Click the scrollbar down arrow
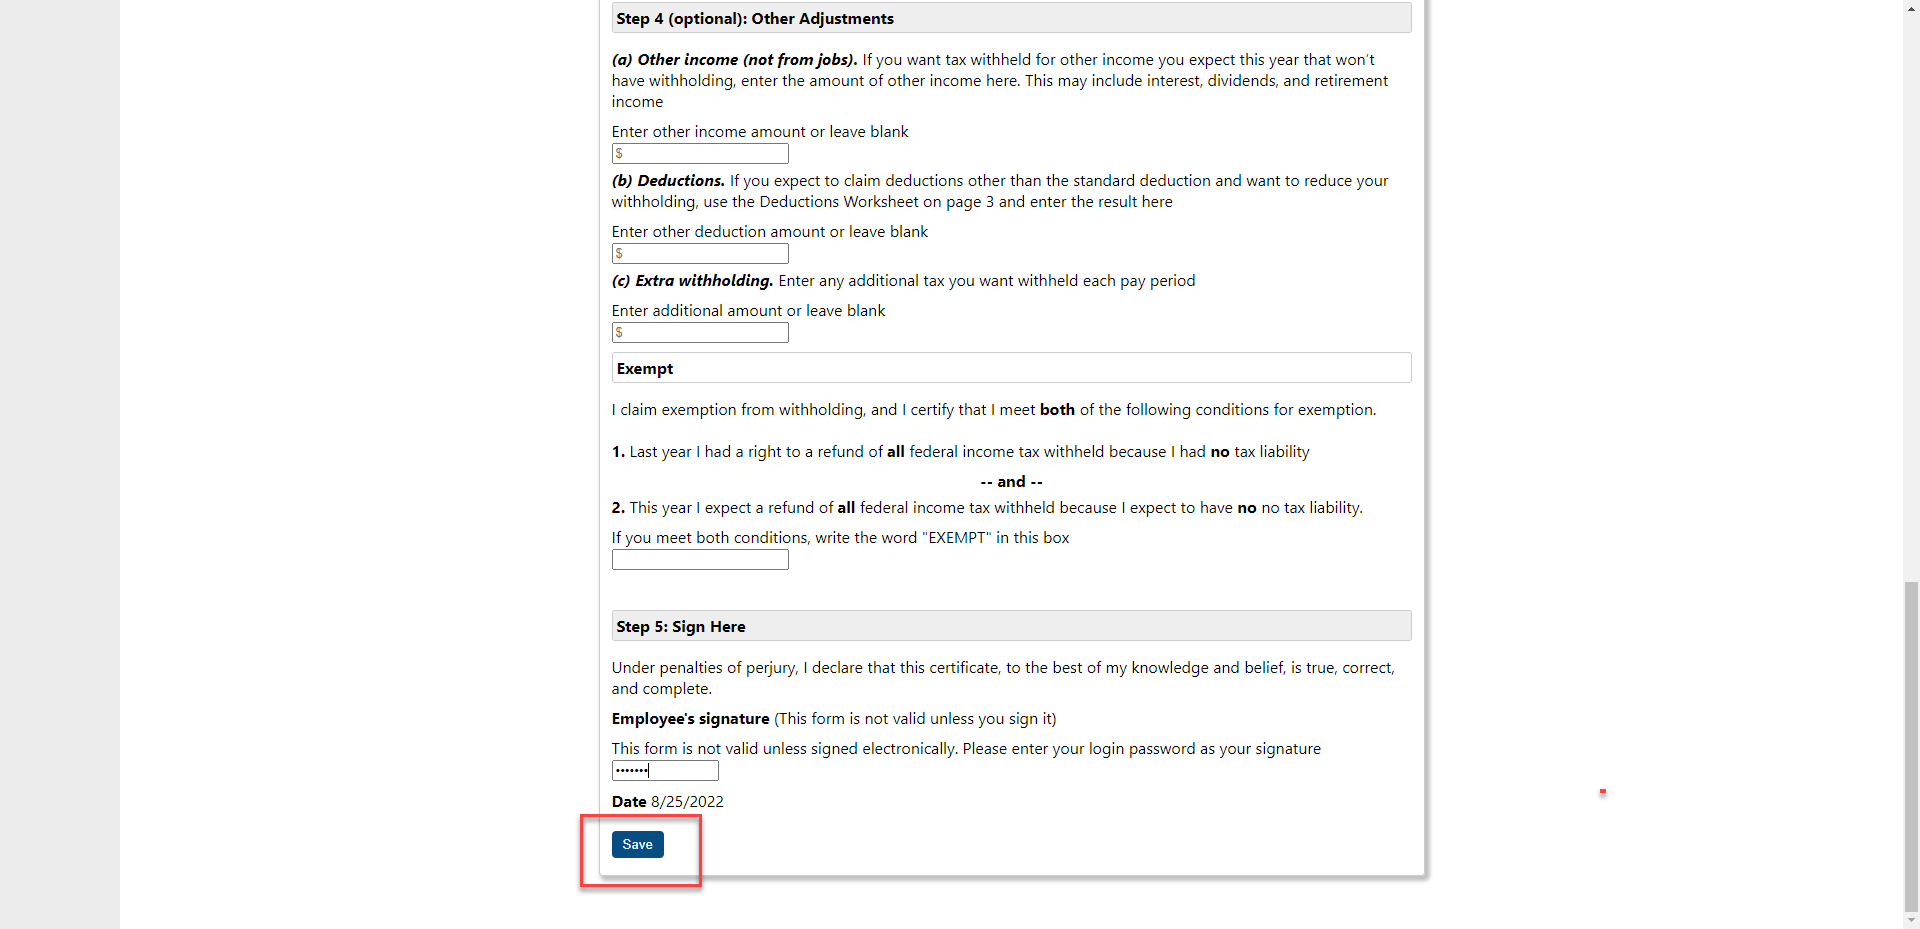 (1911, 920)
